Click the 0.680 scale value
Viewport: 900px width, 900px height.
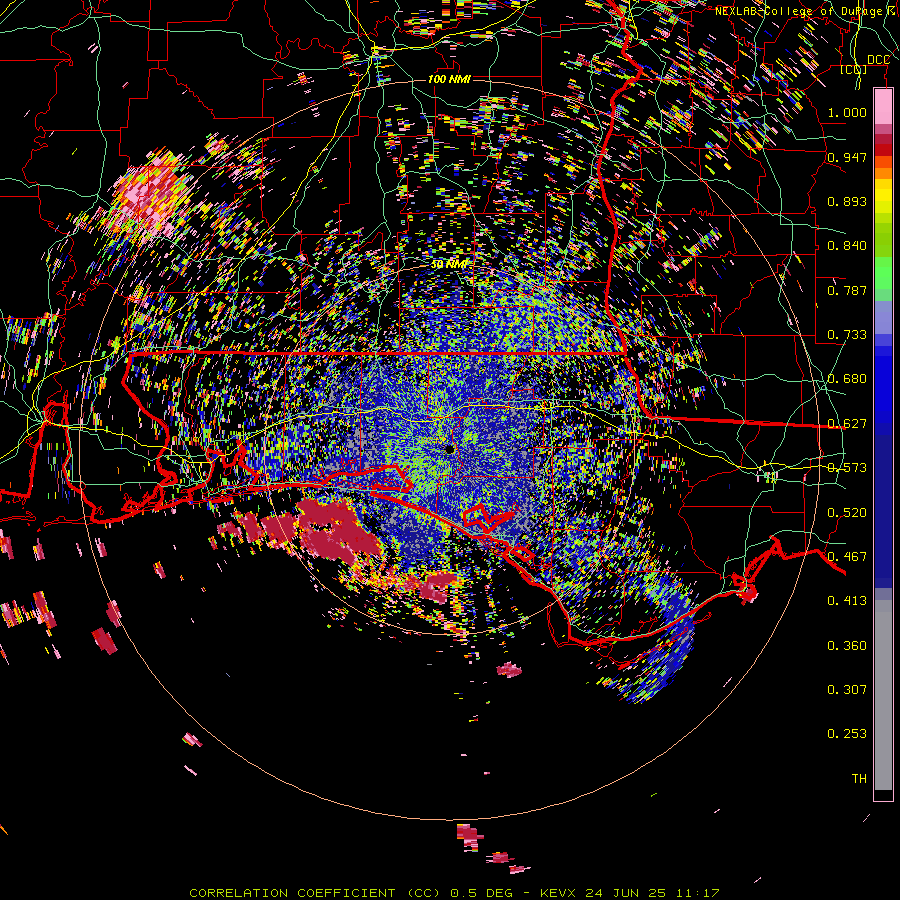(847, 379)
